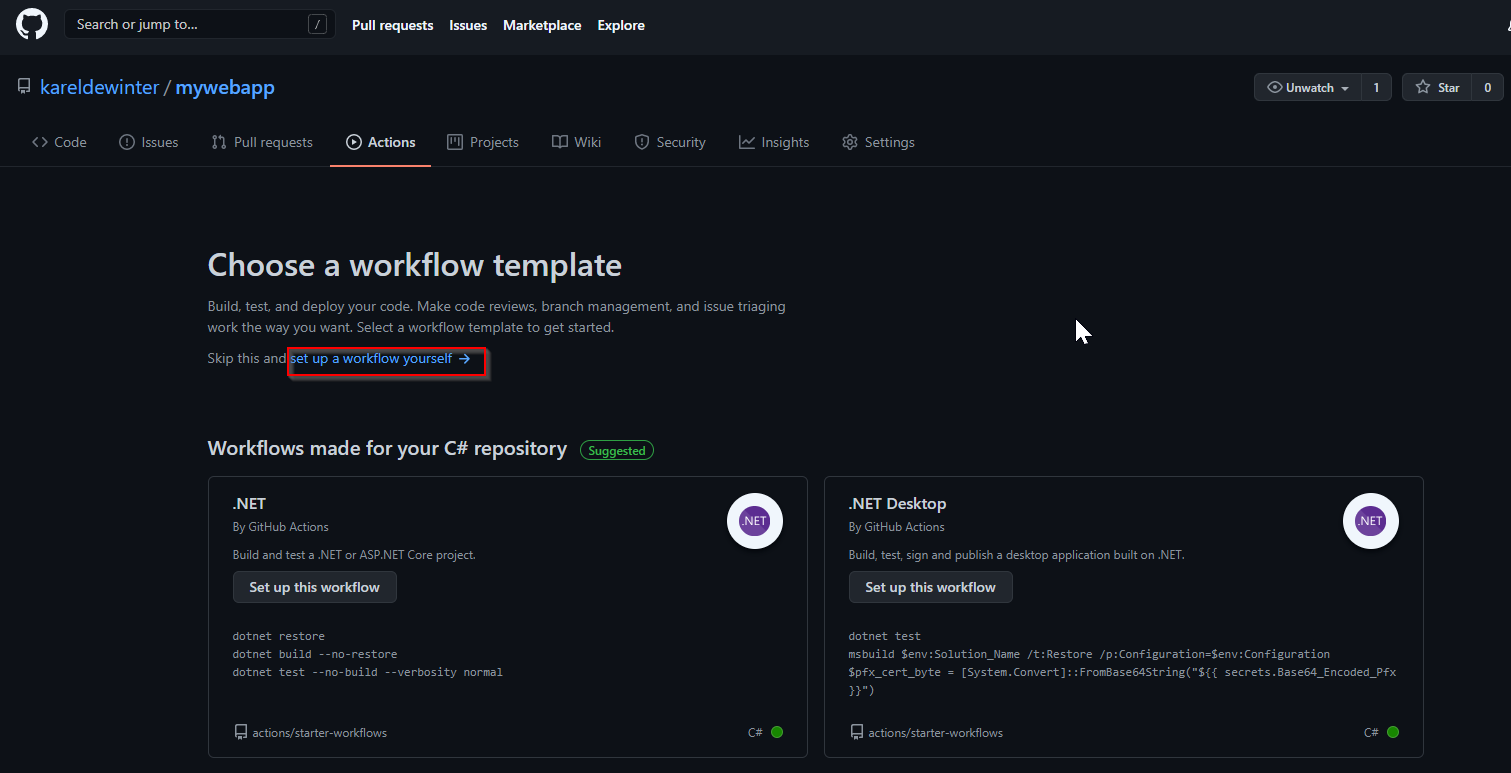Switch to the Code tab
This screenshot has height=773, width=1511.
(x=59, y=142)
